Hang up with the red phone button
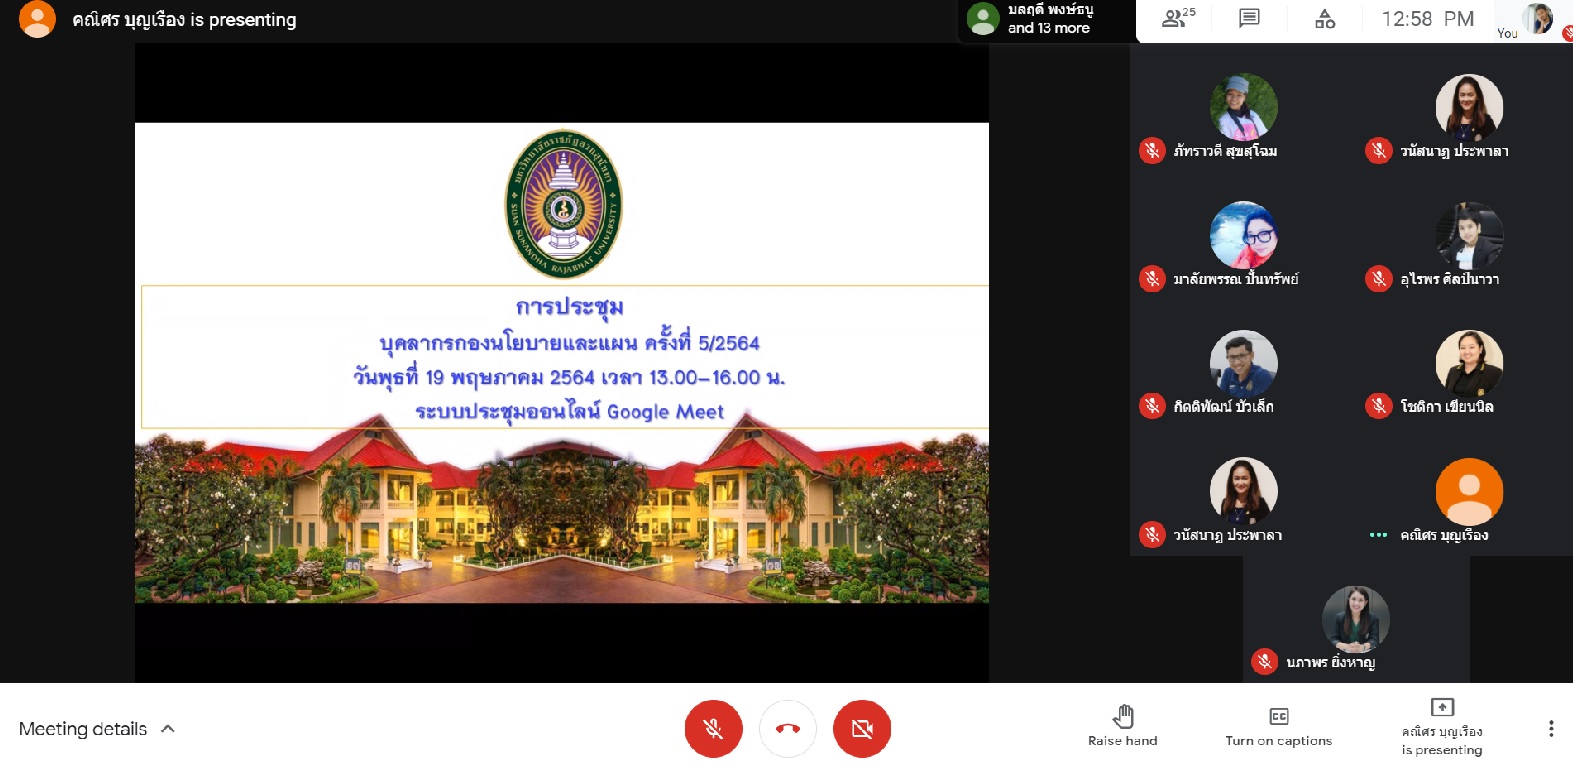 pos(788,728)
